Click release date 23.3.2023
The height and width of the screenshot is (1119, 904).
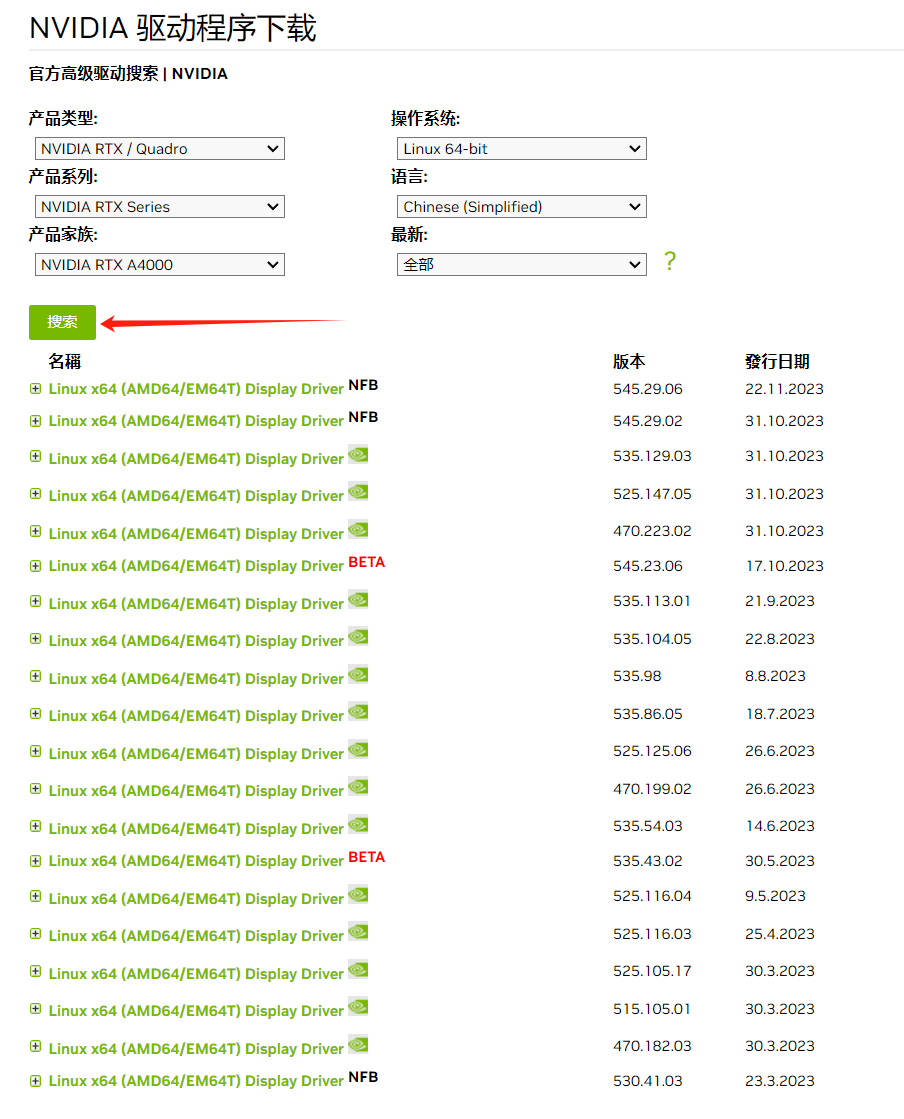780,1080
